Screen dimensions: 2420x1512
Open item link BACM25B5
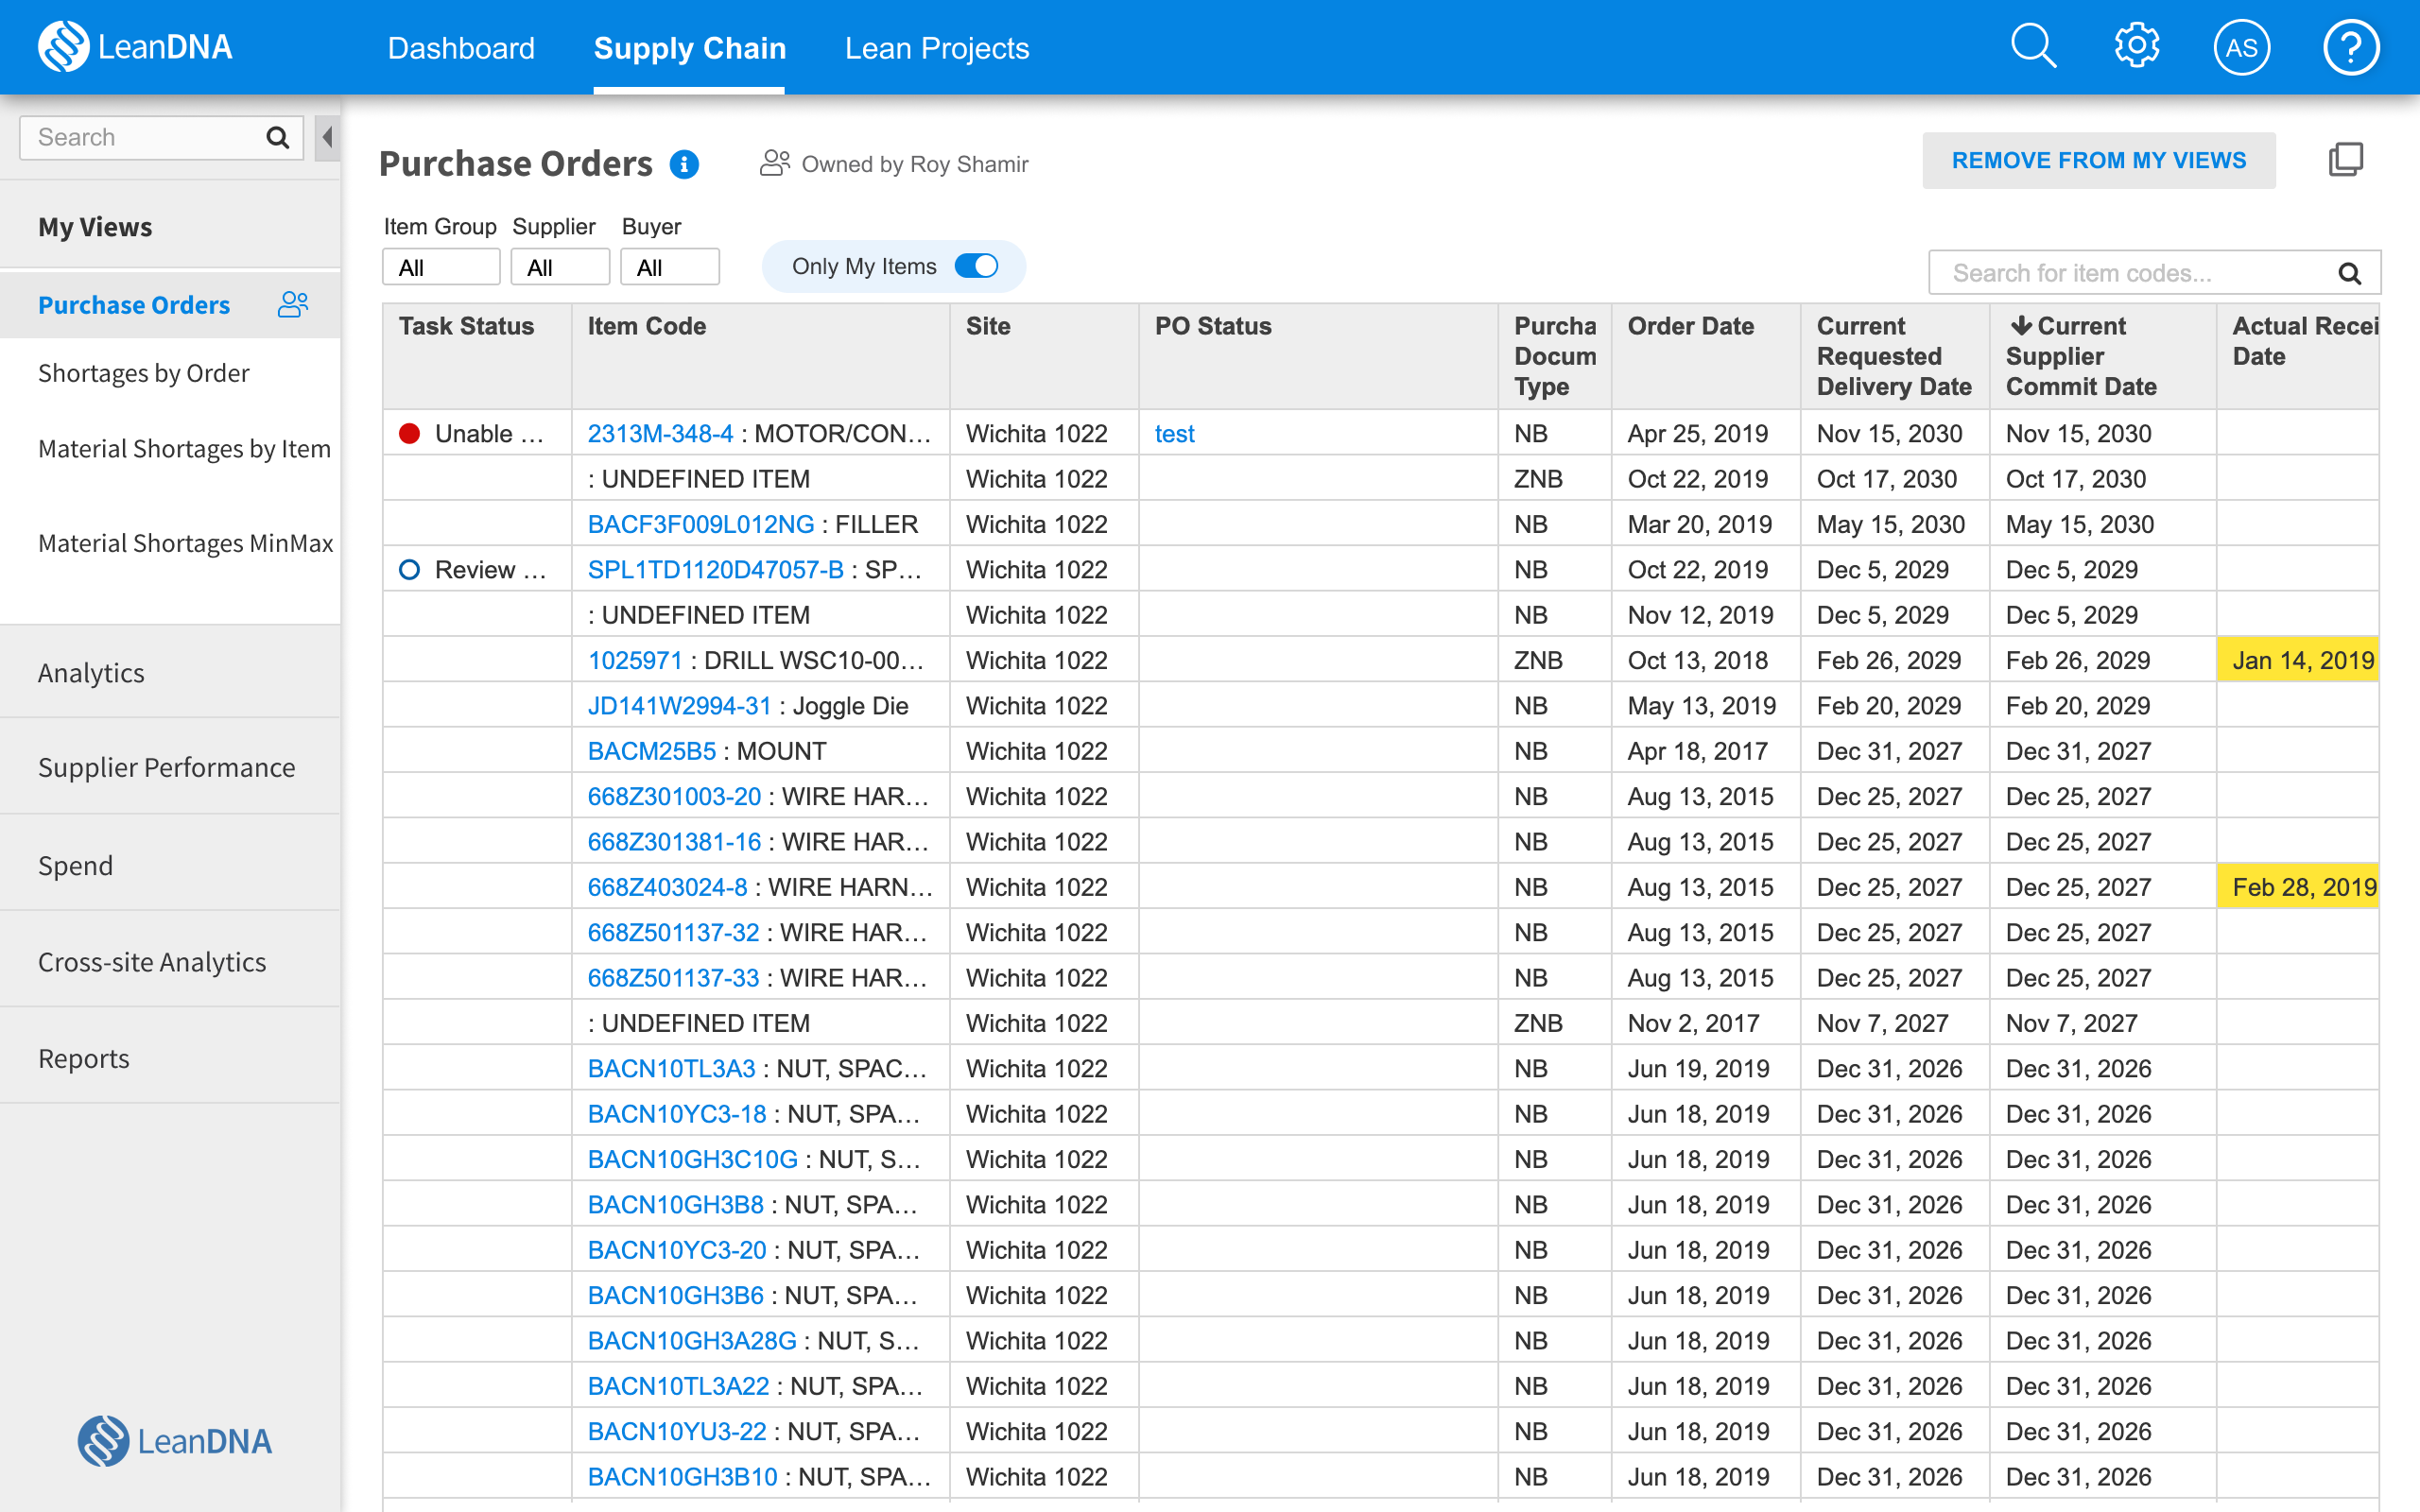pyautogui.click(x=651, y=751)
